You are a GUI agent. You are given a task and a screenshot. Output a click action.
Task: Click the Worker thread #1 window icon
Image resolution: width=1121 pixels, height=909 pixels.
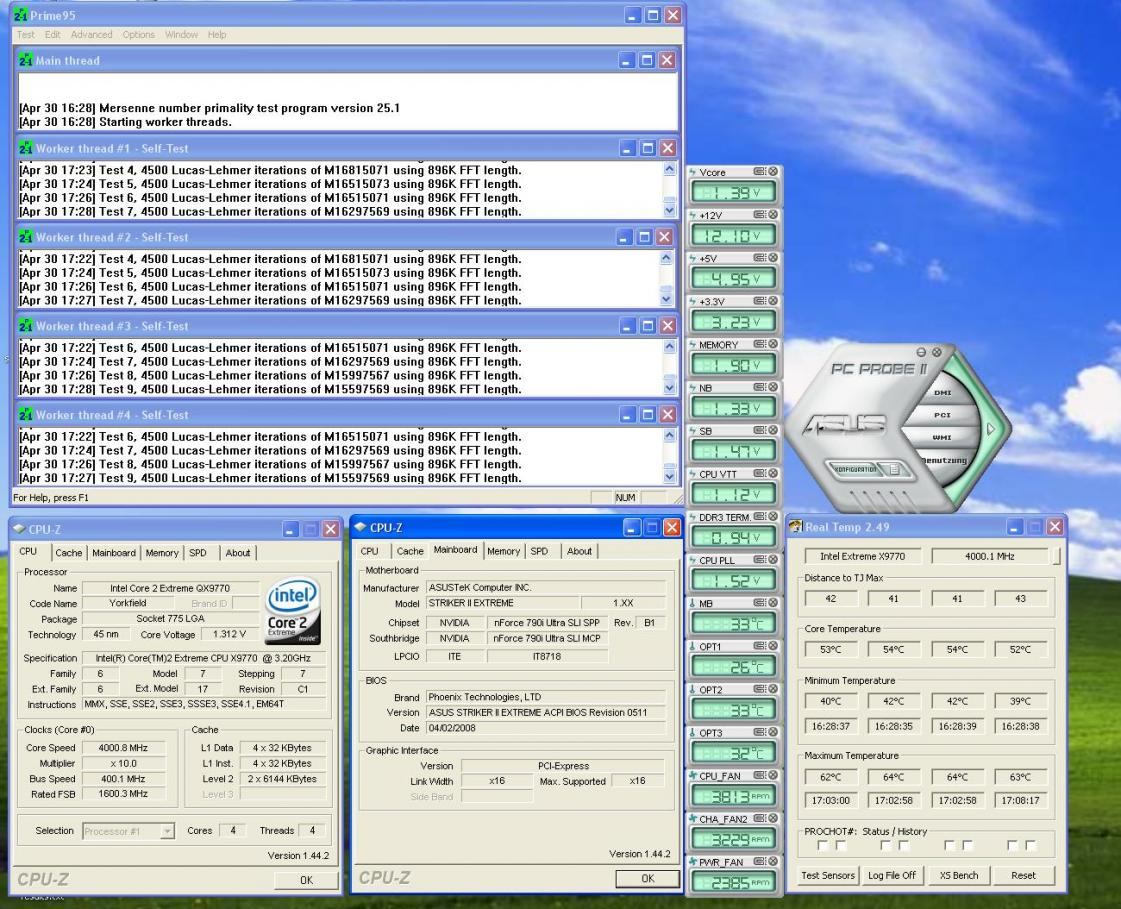coord(26,148)
